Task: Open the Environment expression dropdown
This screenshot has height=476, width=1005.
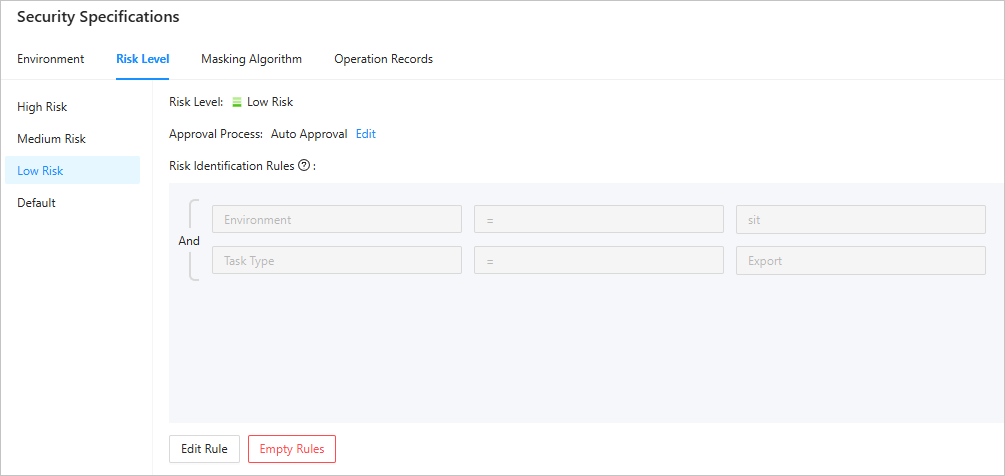Action: [336, 220]
